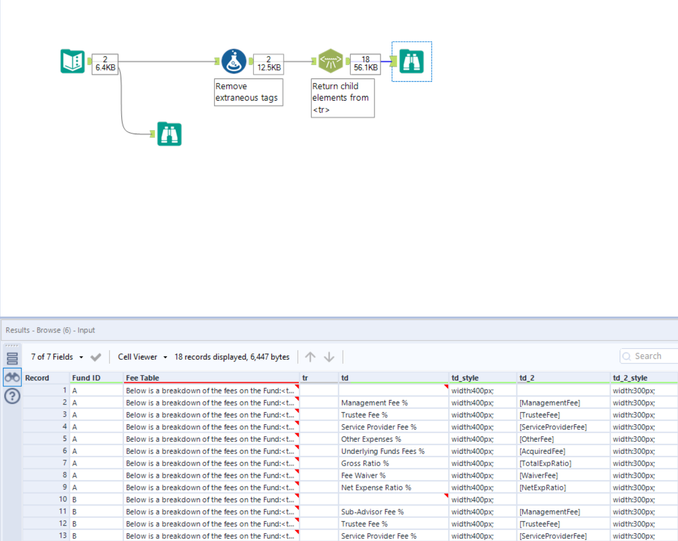This screenshot has height=541, width=678.
Task: Open the Return child elements annotation
Action: 342,98
